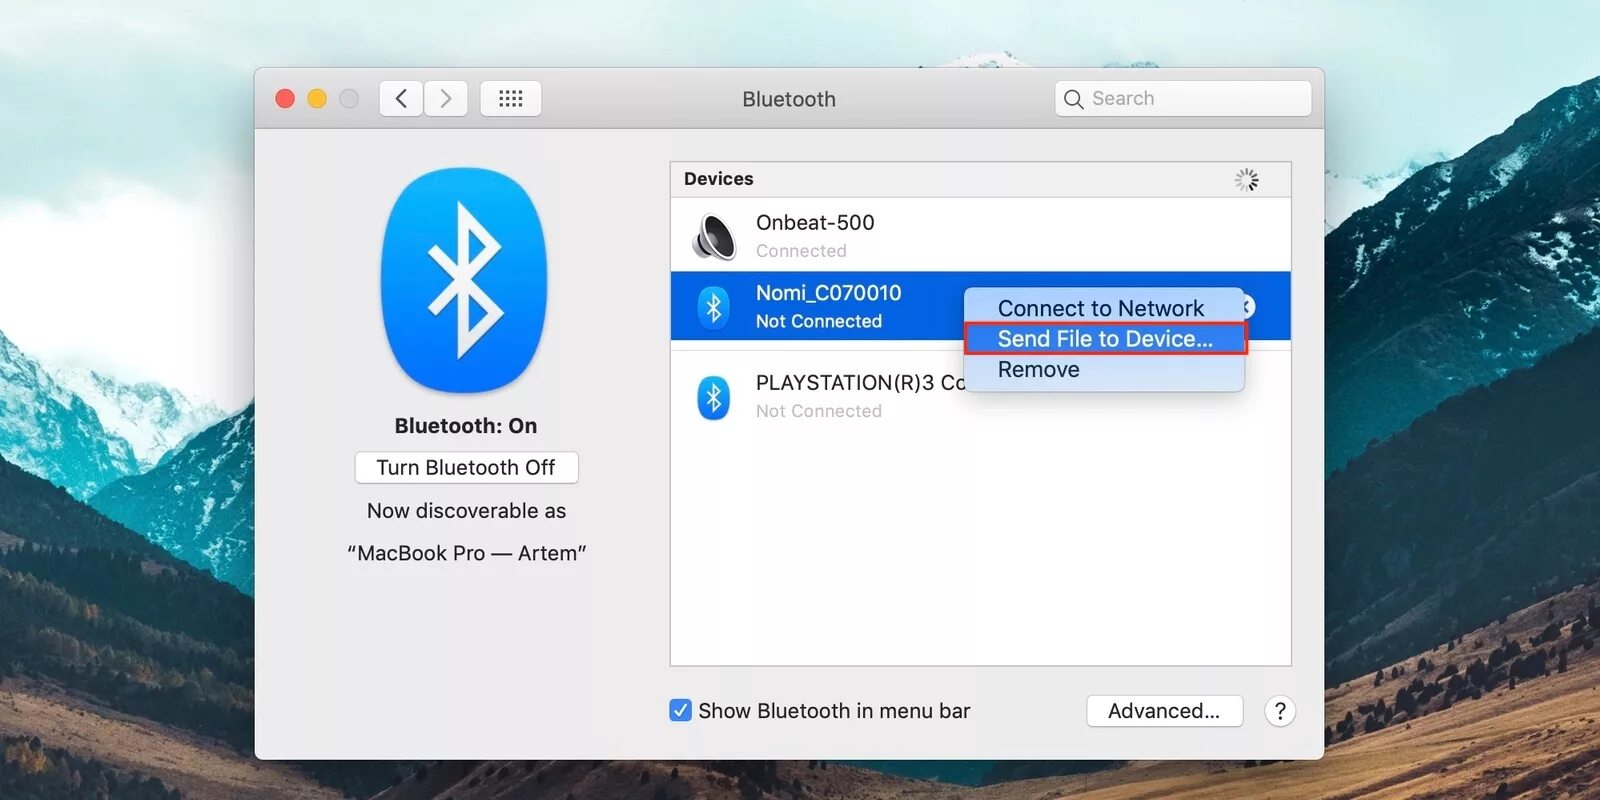The width and height of the screenshot is (1600, 800).
Task: Click the Search field in the Bluetooth window
Action: [1183, 98]
